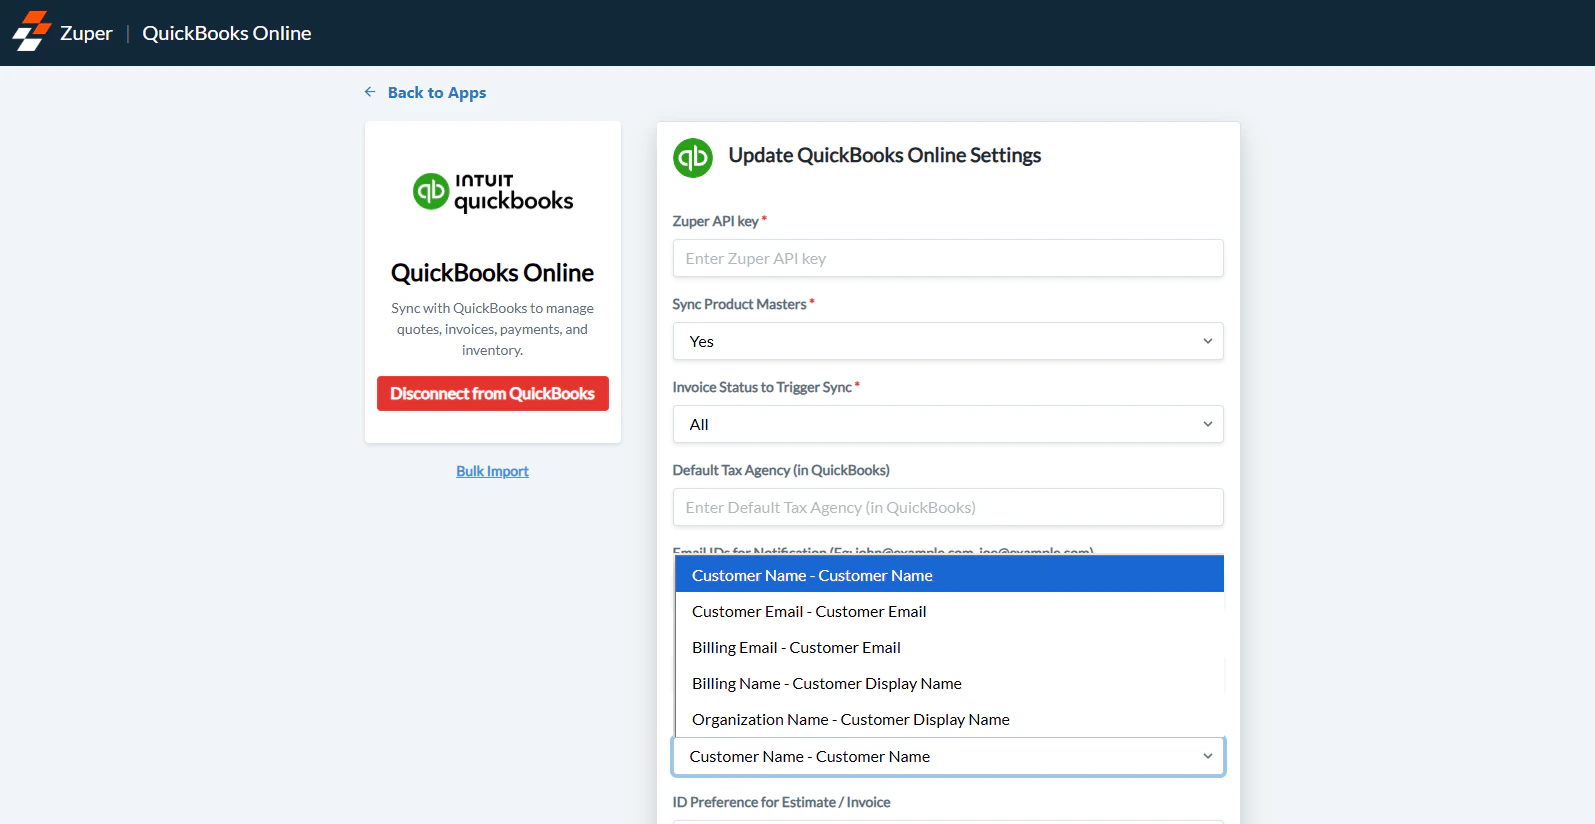This screenshot has height=824, width=1595.
Task: Select Organization Name - Customer Display Name option
Action: click(950, 719)
